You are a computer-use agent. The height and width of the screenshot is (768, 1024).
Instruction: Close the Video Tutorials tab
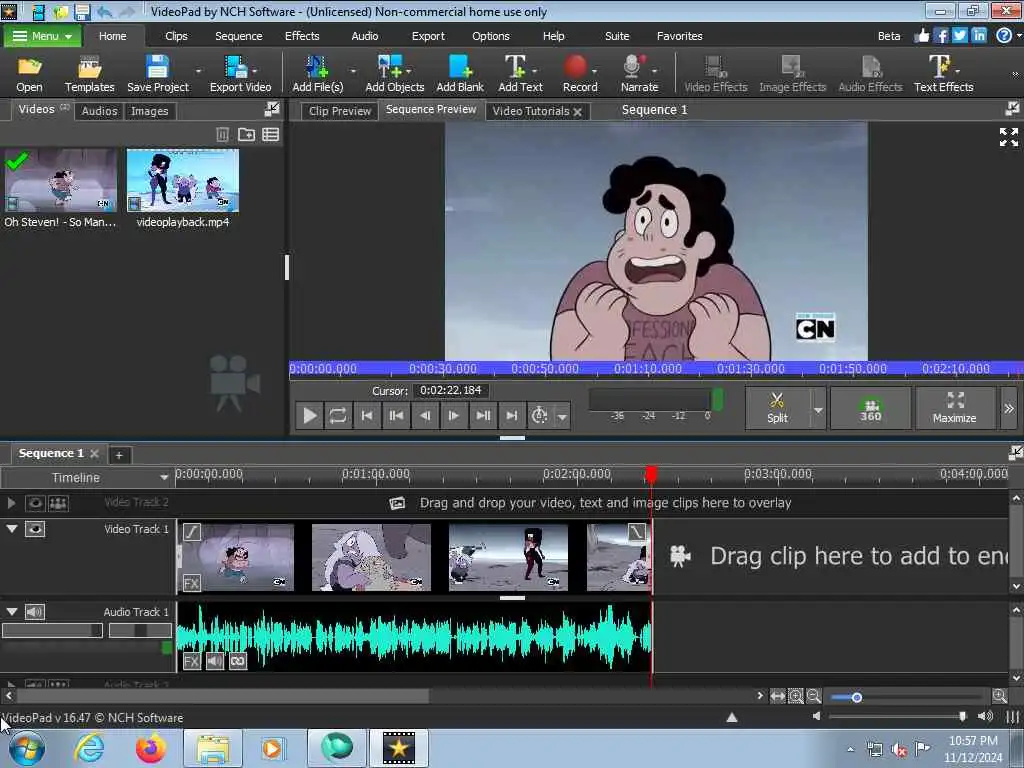pos(577,112)
